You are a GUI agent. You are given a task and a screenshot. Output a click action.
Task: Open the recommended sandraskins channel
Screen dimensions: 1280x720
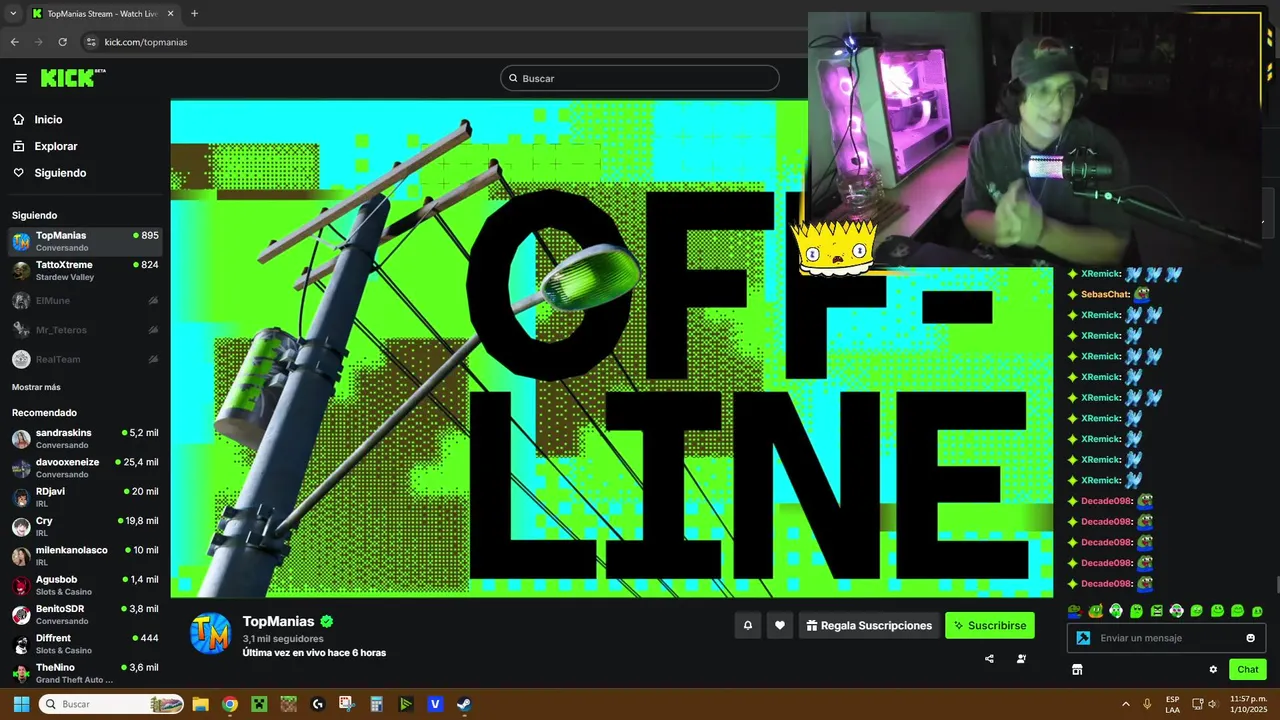tap(85, 439)
